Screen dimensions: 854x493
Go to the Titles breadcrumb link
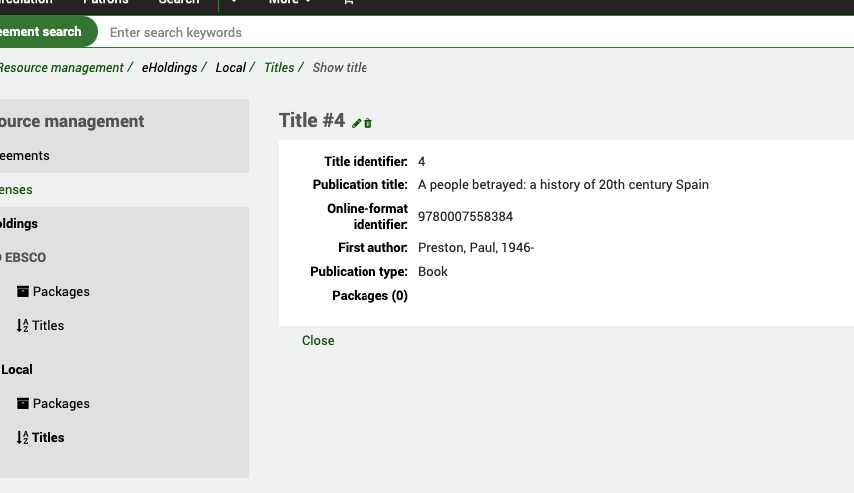click(279, 68)
